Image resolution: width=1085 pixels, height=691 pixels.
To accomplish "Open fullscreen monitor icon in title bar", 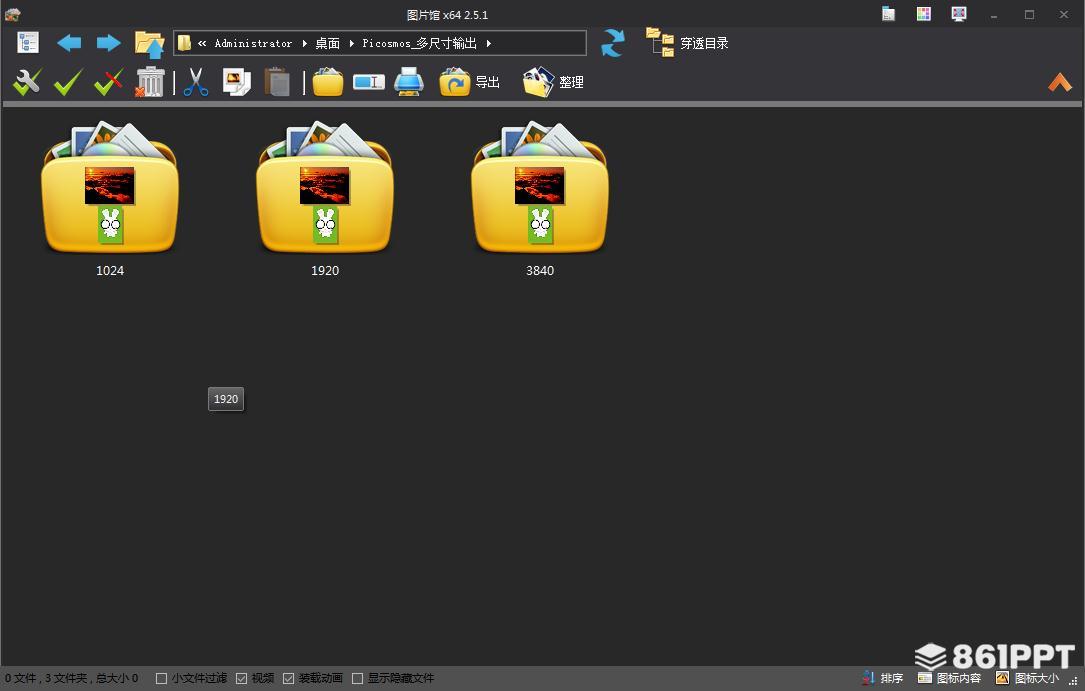I will click(x=959, y=14).
